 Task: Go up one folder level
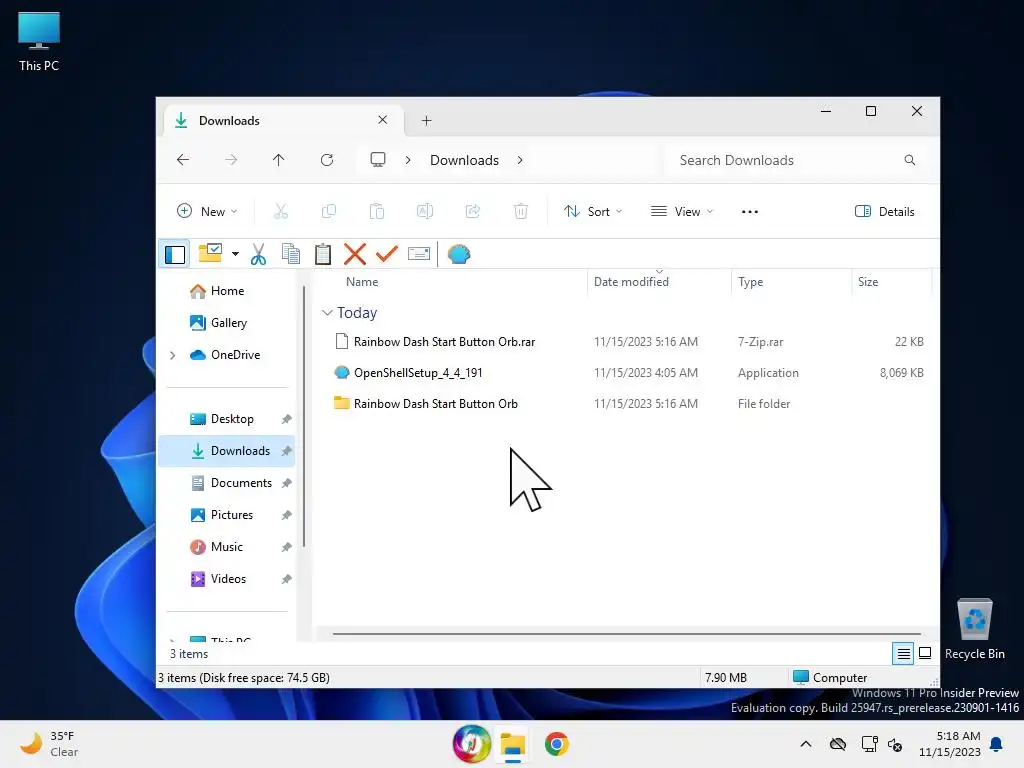(x=279, y=160)
